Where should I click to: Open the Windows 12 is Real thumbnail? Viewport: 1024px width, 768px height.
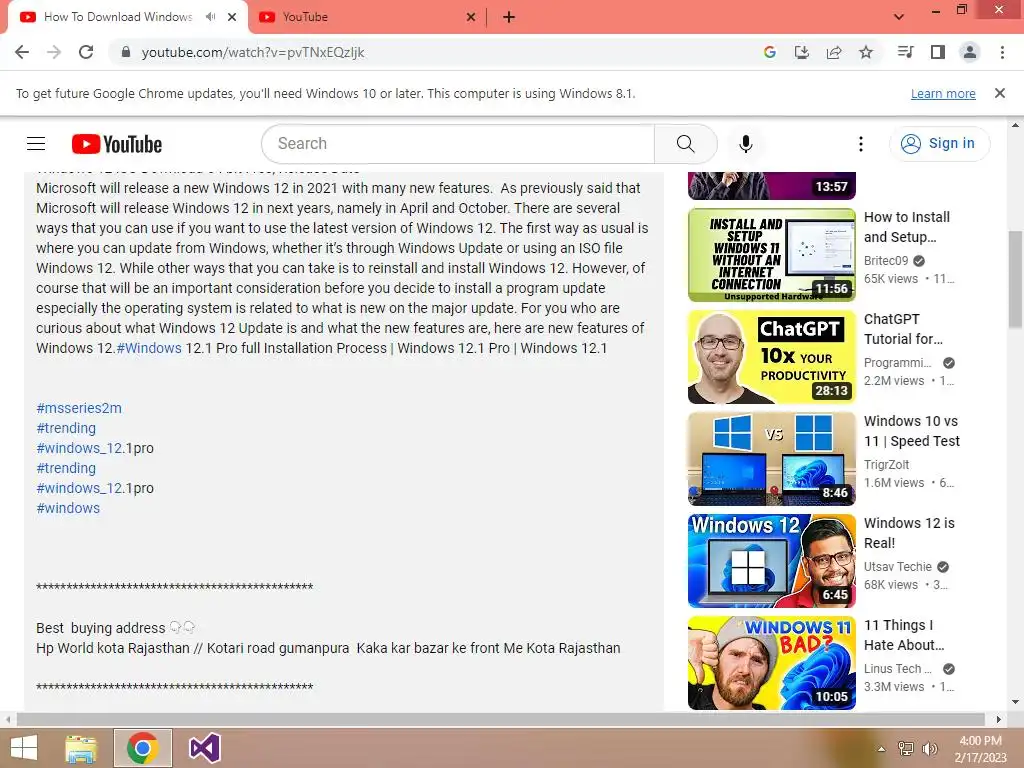771,560
